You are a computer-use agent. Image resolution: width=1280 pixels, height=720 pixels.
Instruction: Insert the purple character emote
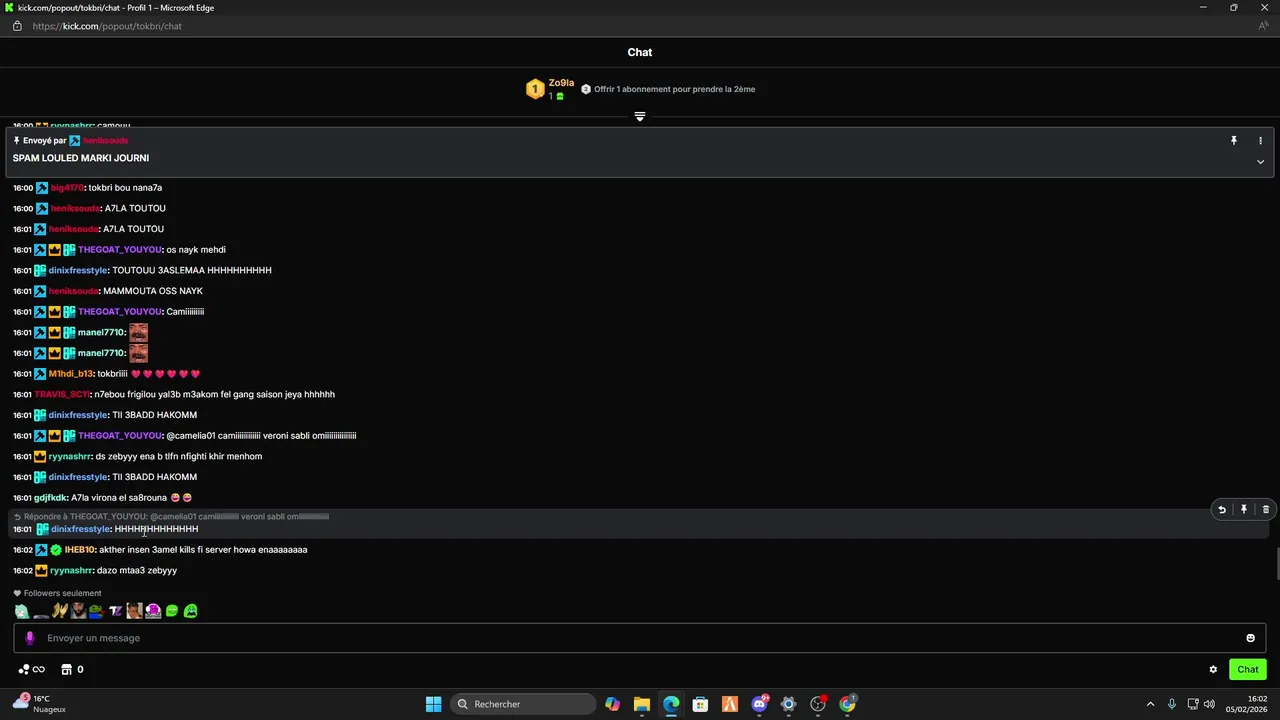pos(153,611)
